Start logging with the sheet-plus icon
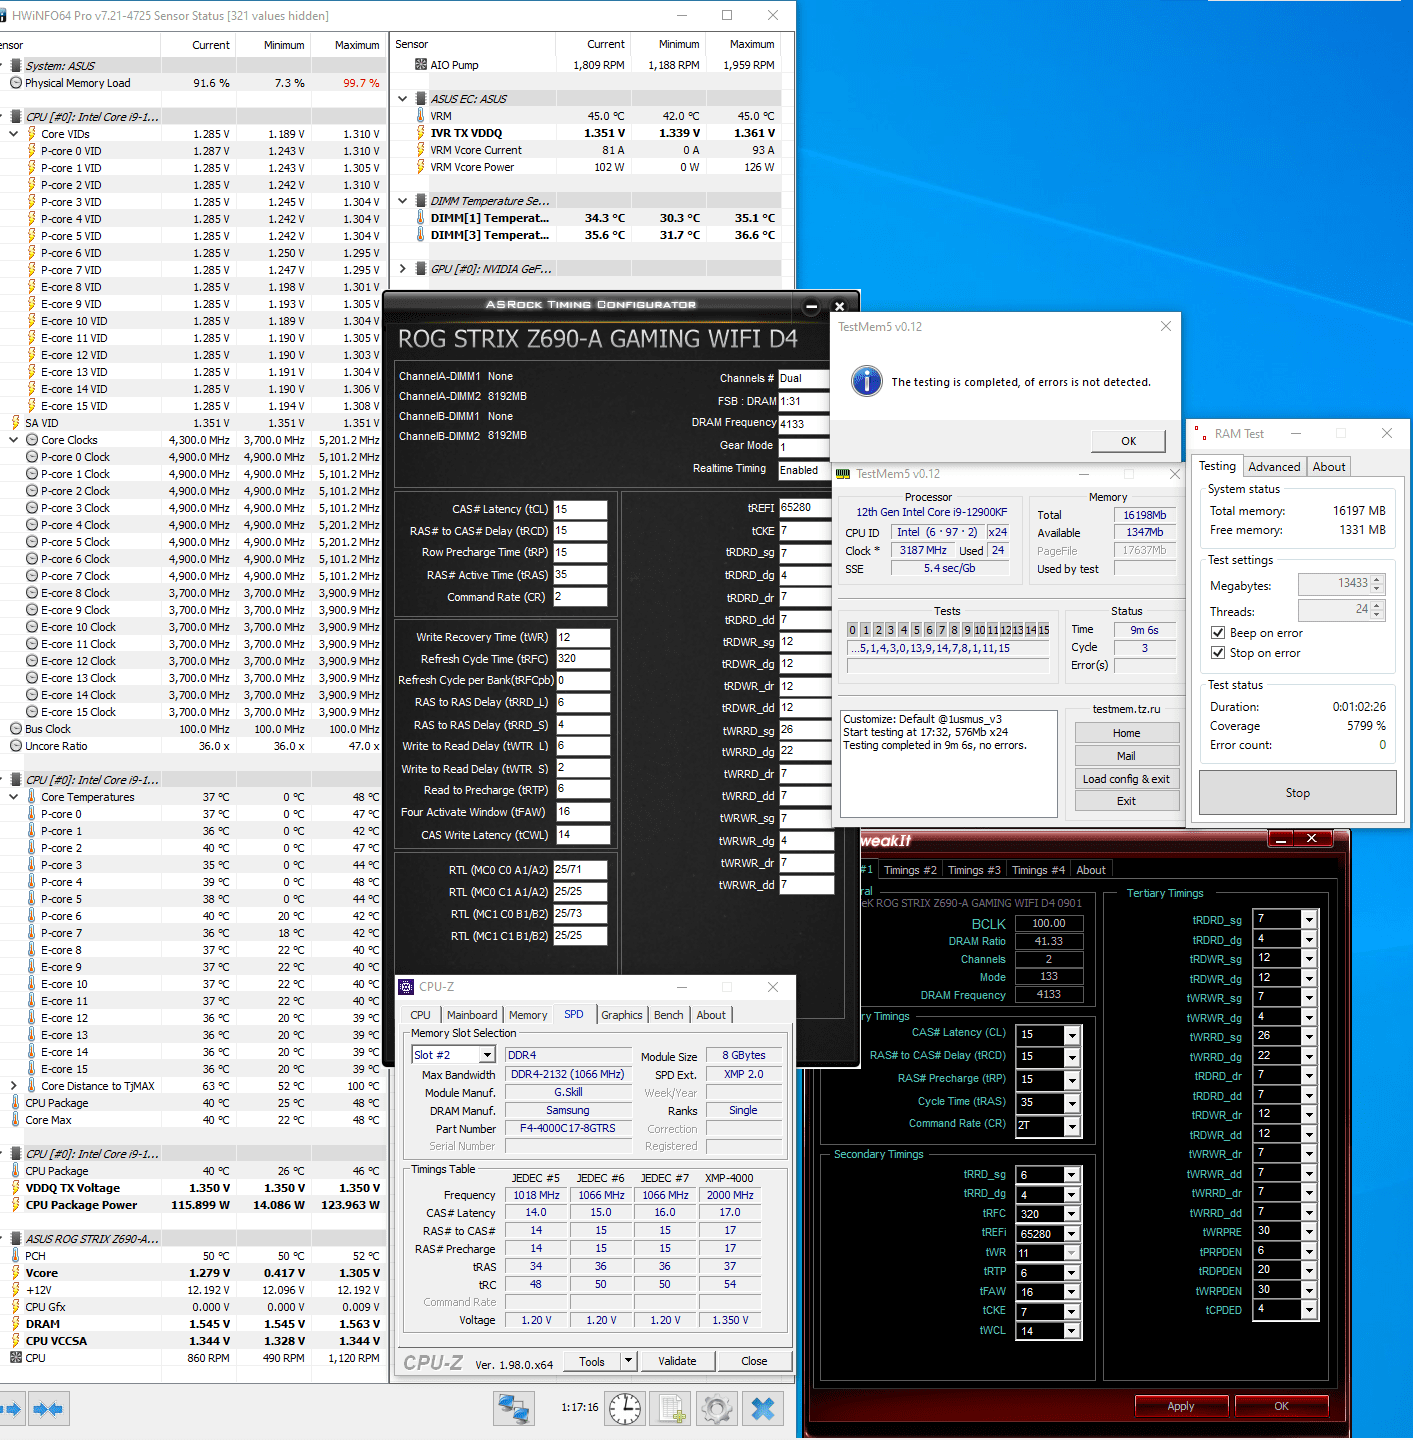This screenshot has width=1413, height=1440. pyautogui.click(x=671, y=1409)
